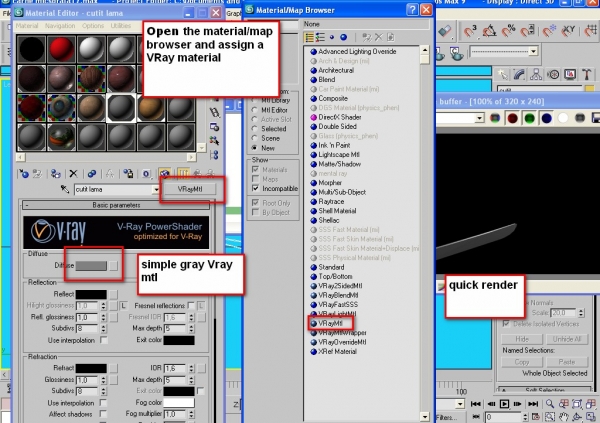This screenshot has height=423, width=600.
Task: Select Standard in the material list
Action: (331, 267)
